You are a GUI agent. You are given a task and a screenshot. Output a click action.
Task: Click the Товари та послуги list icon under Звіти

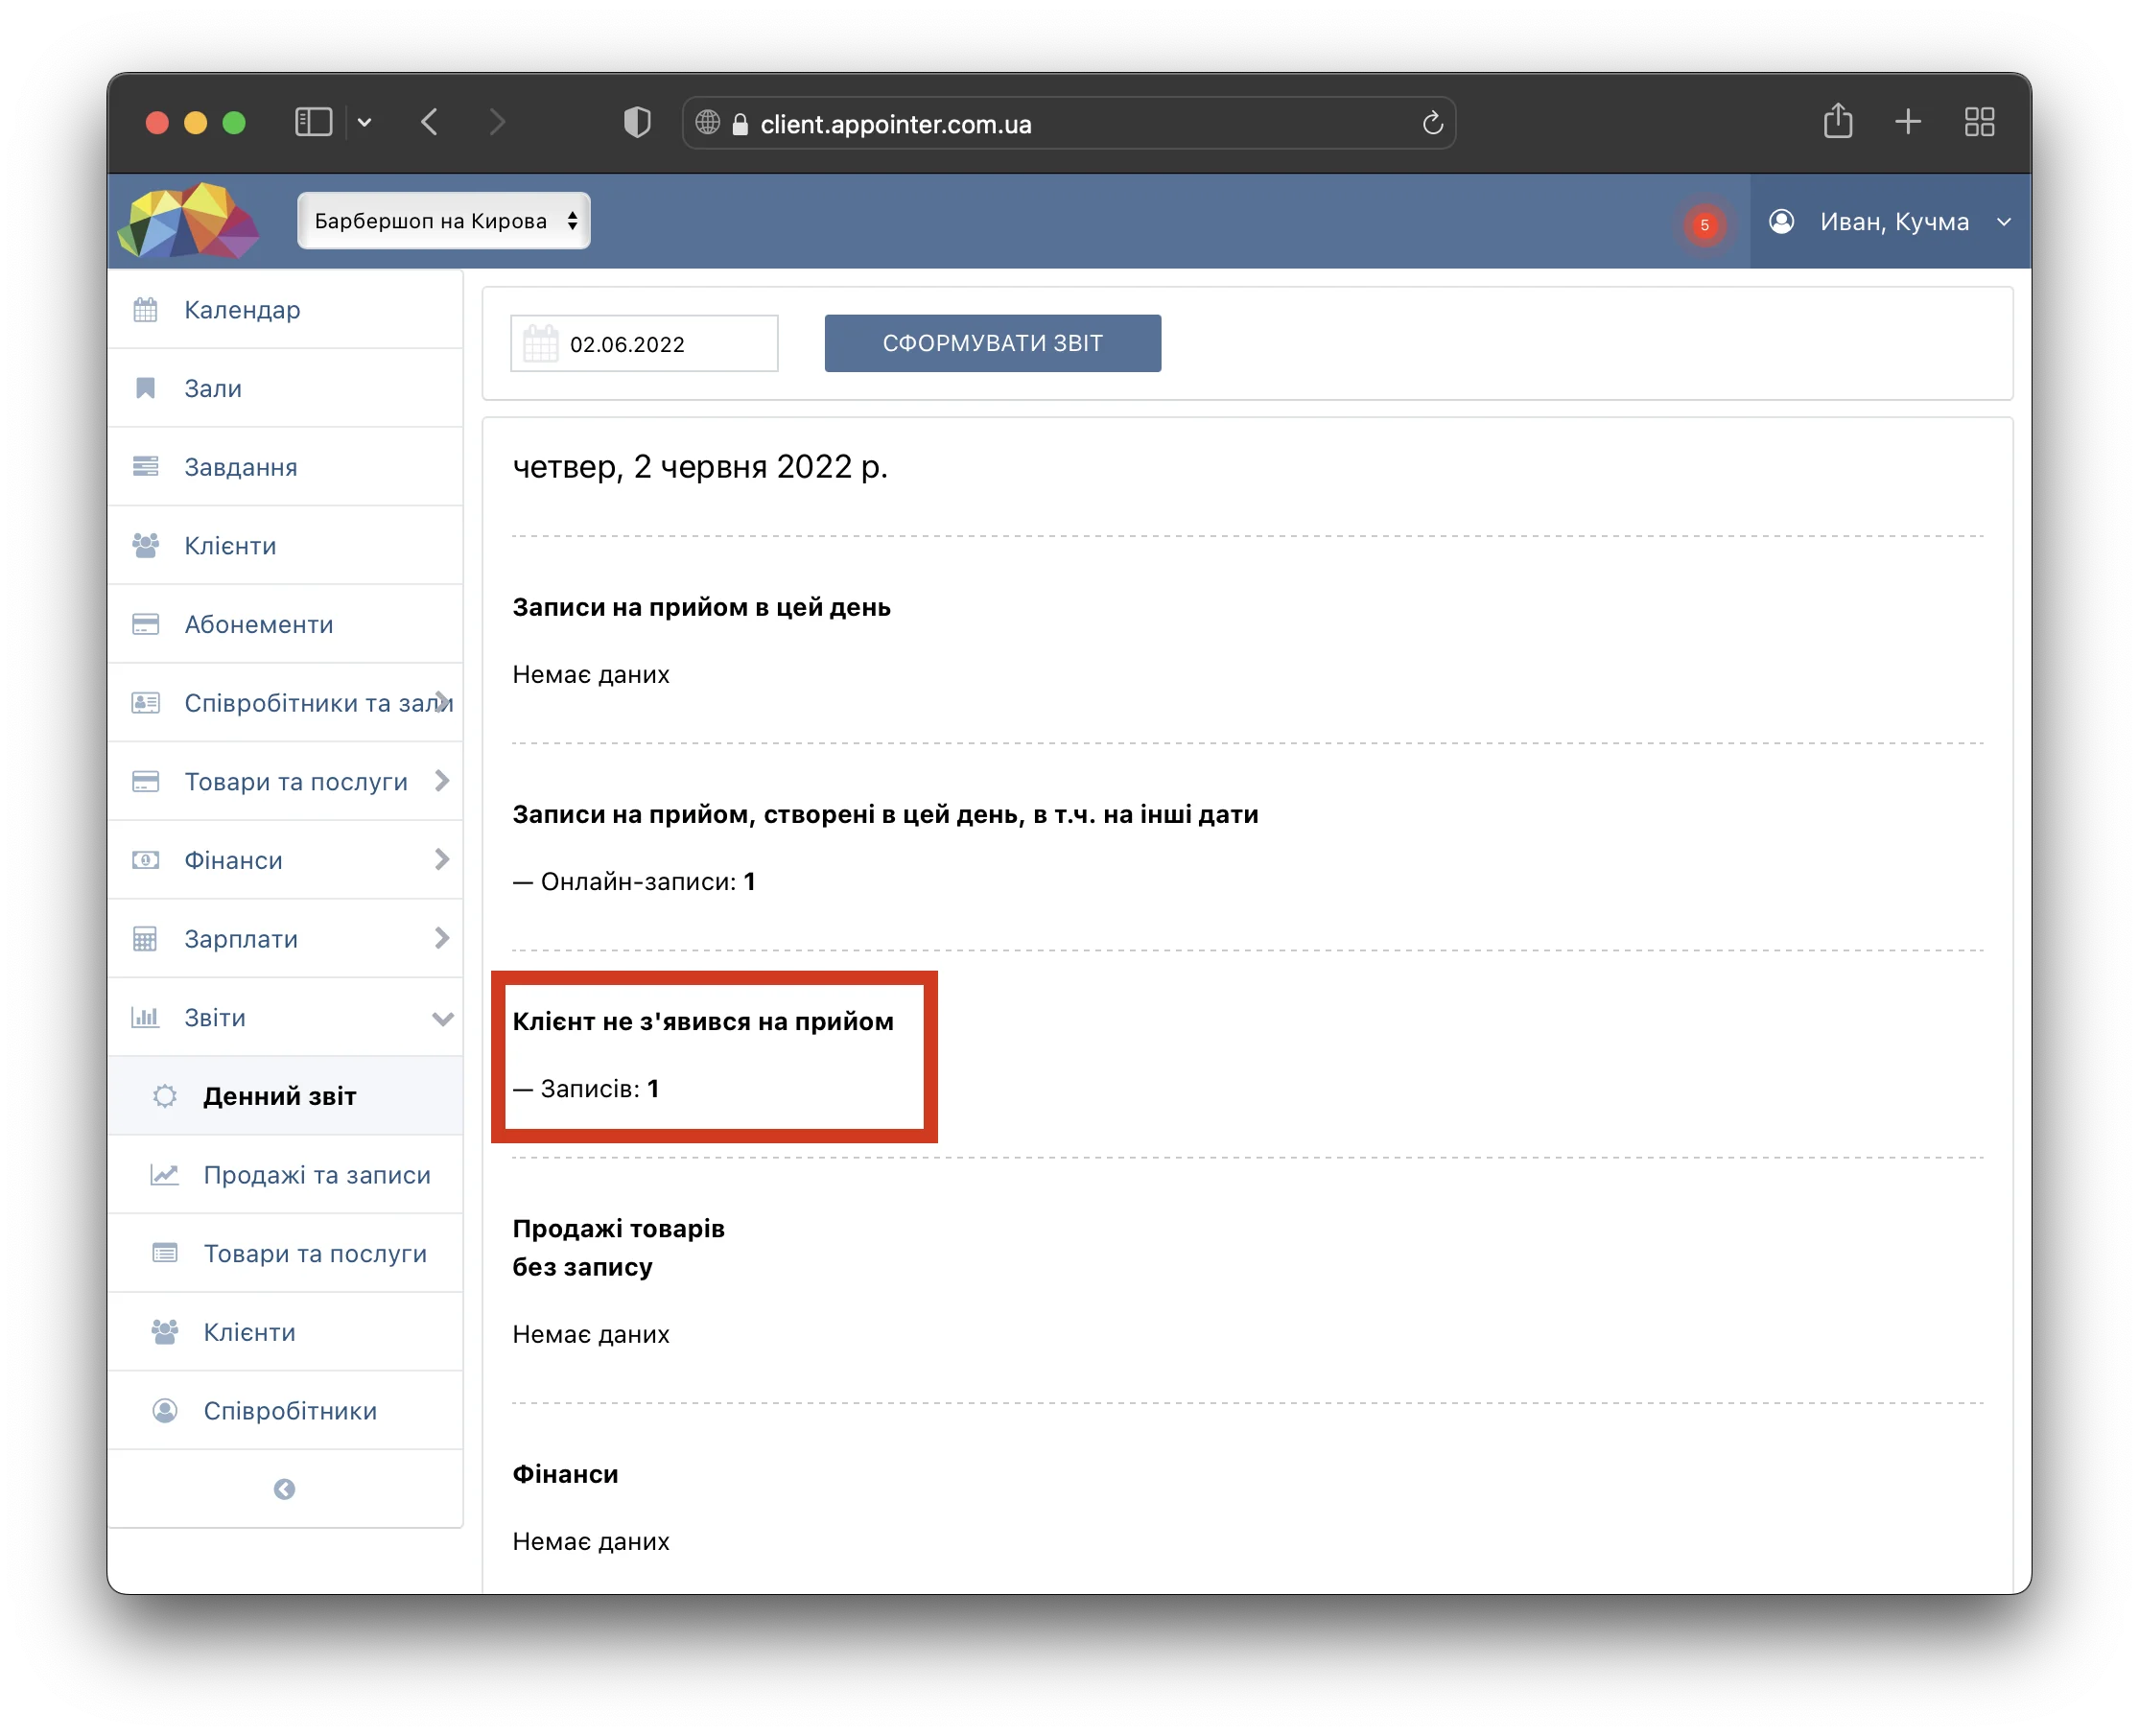165,1254
